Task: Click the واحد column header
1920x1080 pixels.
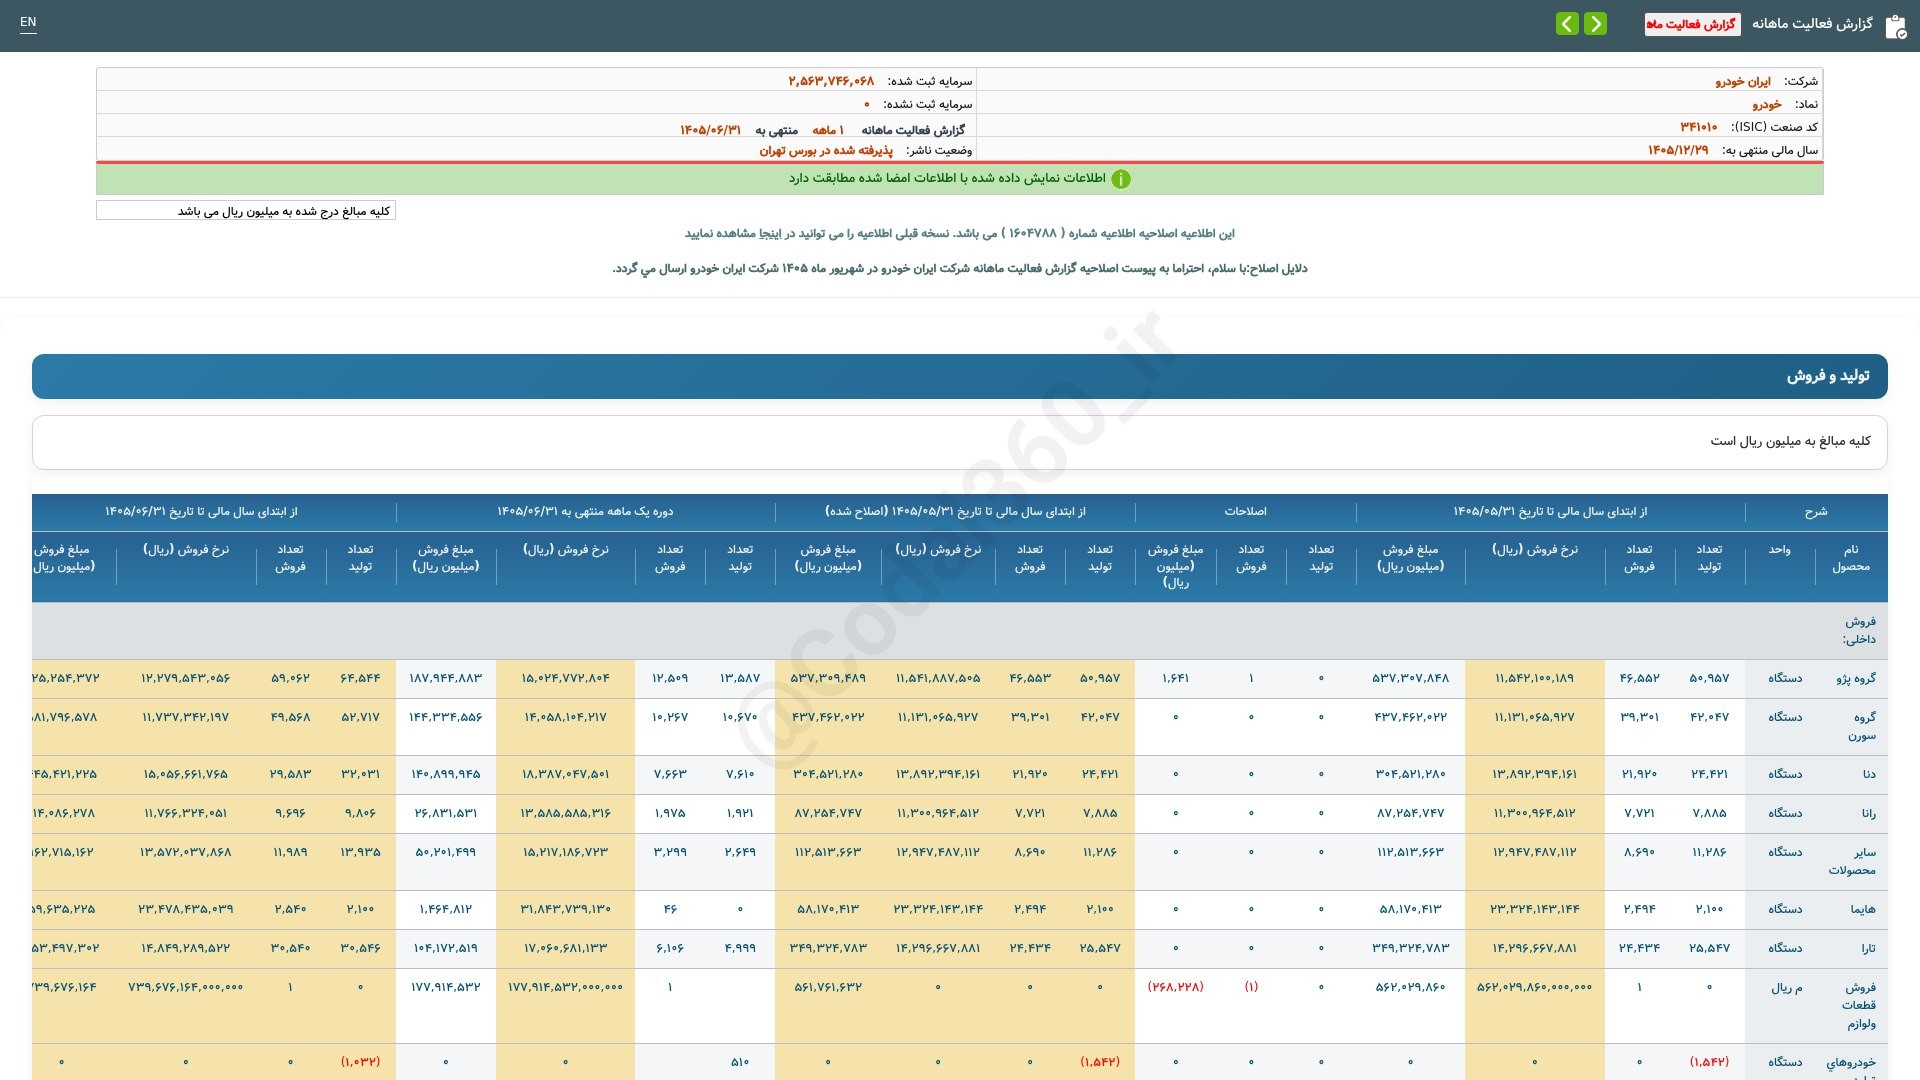Action: pos(1779,551)
